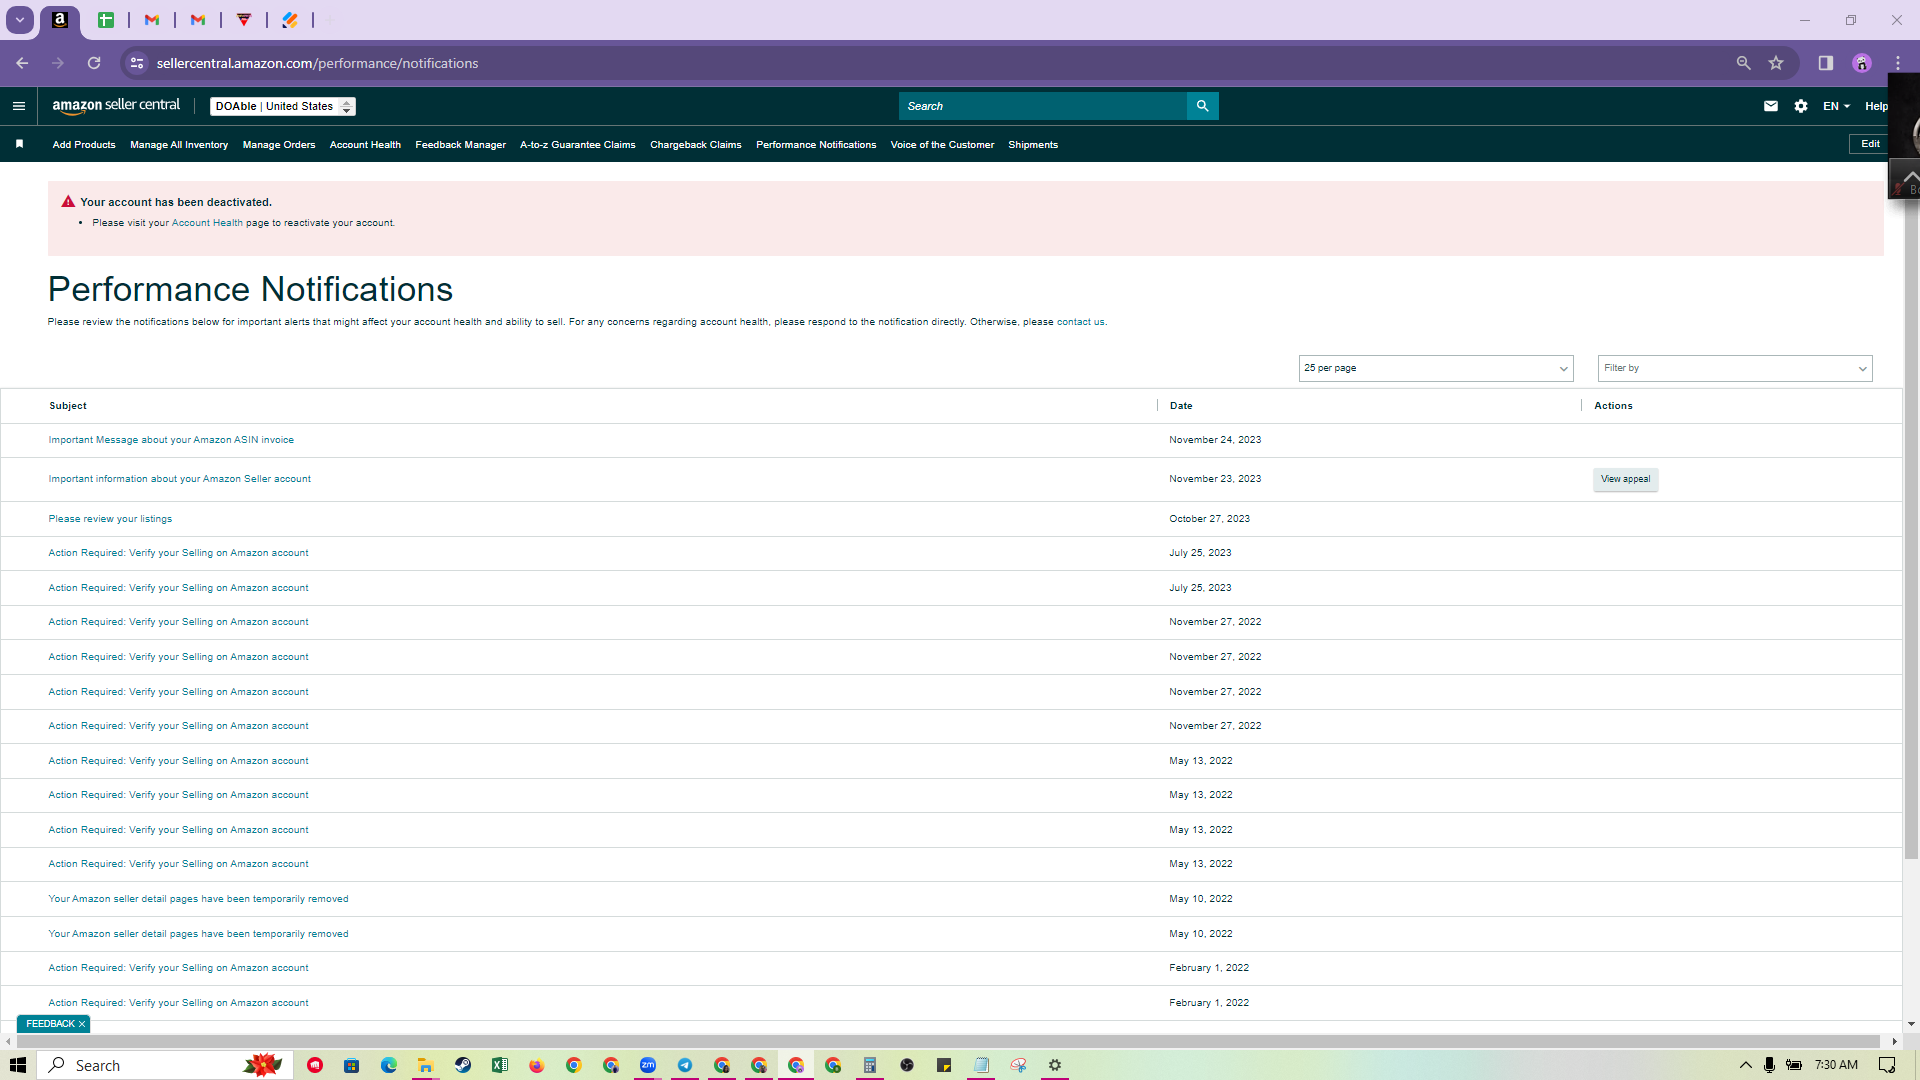The height and width of the screenshot is (1080, 1920).
Task: Open Excel from the taskbar
Action: pos(500,1065)
